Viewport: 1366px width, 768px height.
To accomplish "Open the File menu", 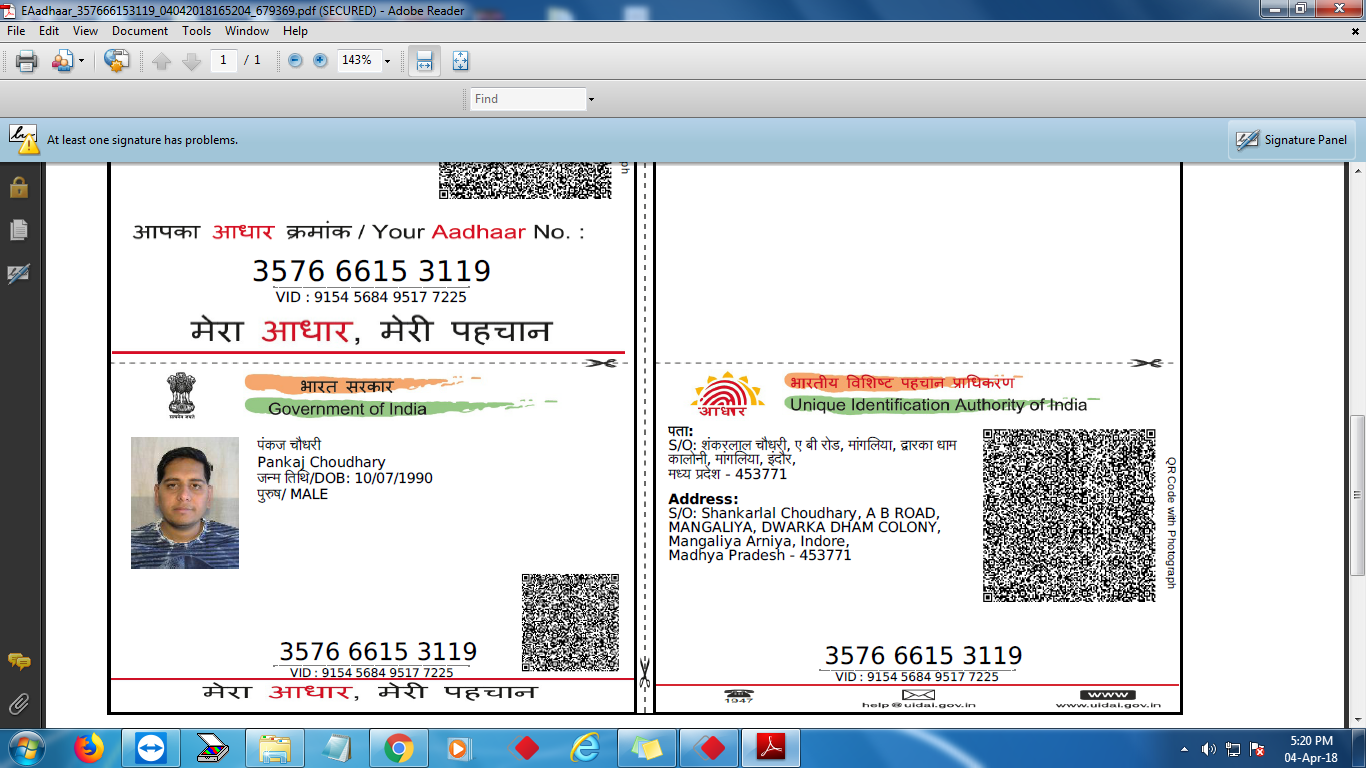I will (16, 31).
